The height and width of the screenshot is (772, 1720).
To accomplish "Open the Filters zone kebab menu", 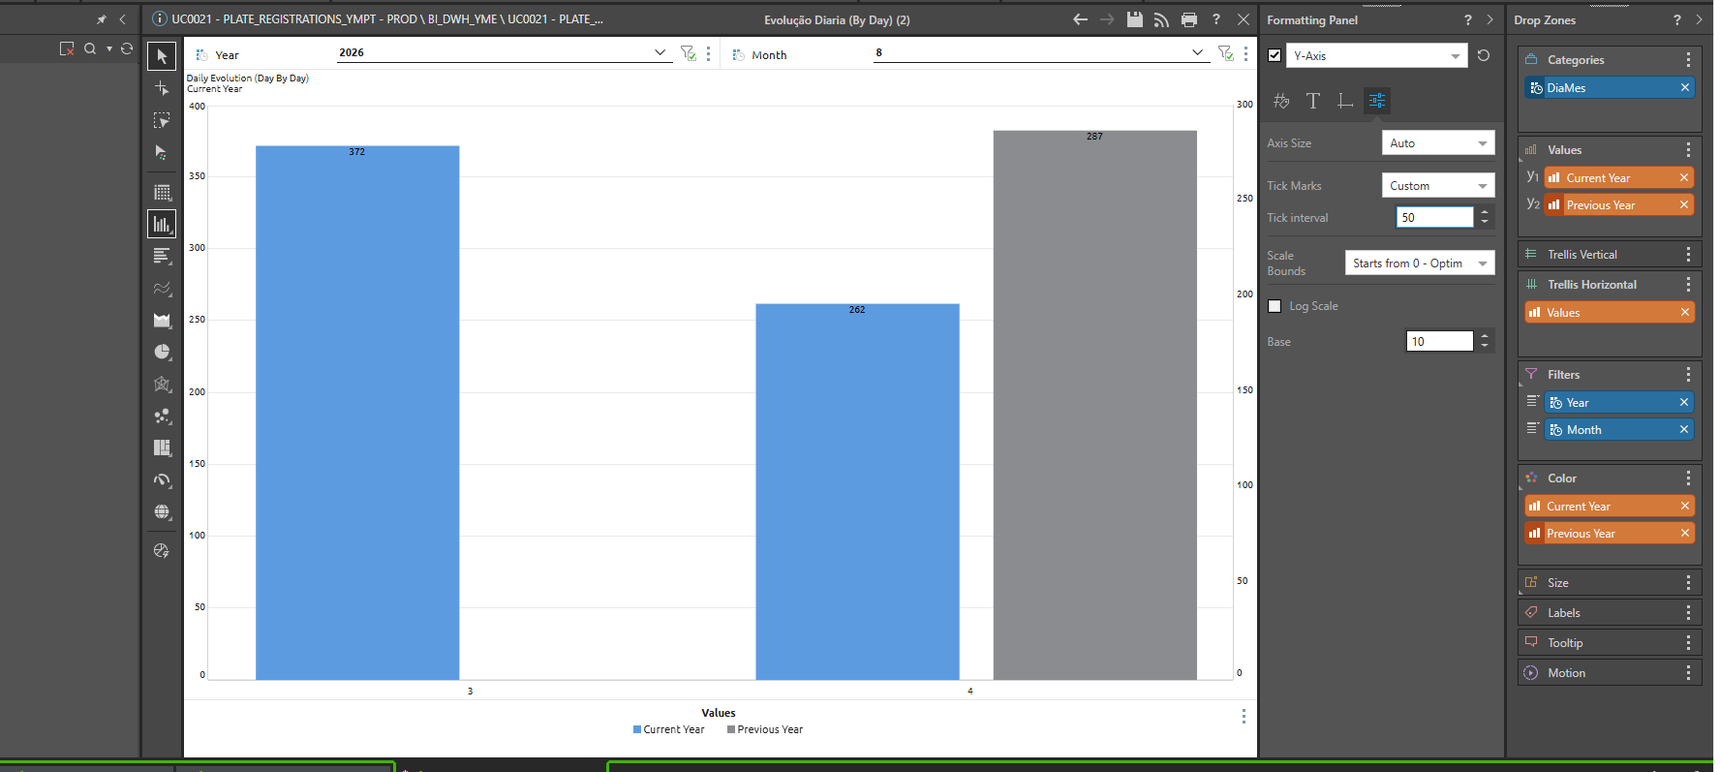I will (x=1689, y=375).
